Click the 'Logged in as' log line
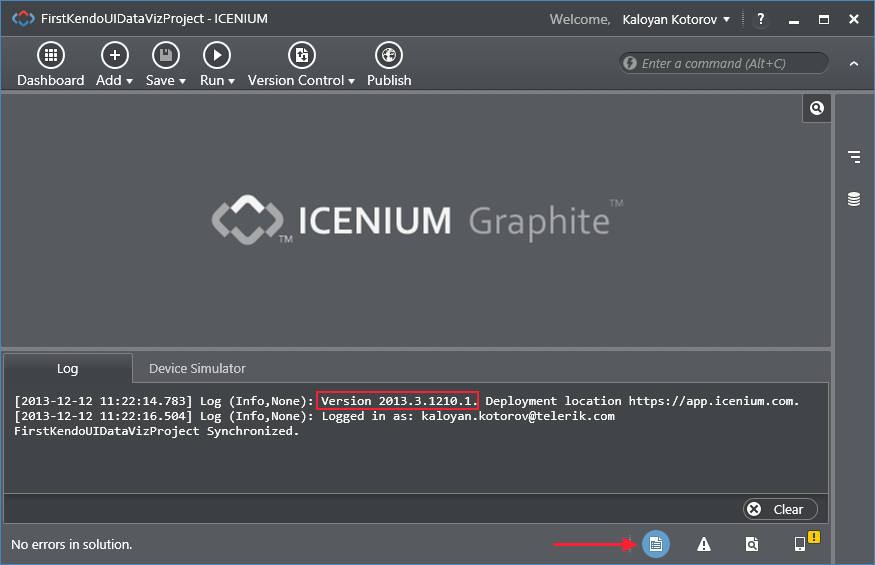Viewport: 875px width, 565px height. pyautogui.click(x=315, y=416)
